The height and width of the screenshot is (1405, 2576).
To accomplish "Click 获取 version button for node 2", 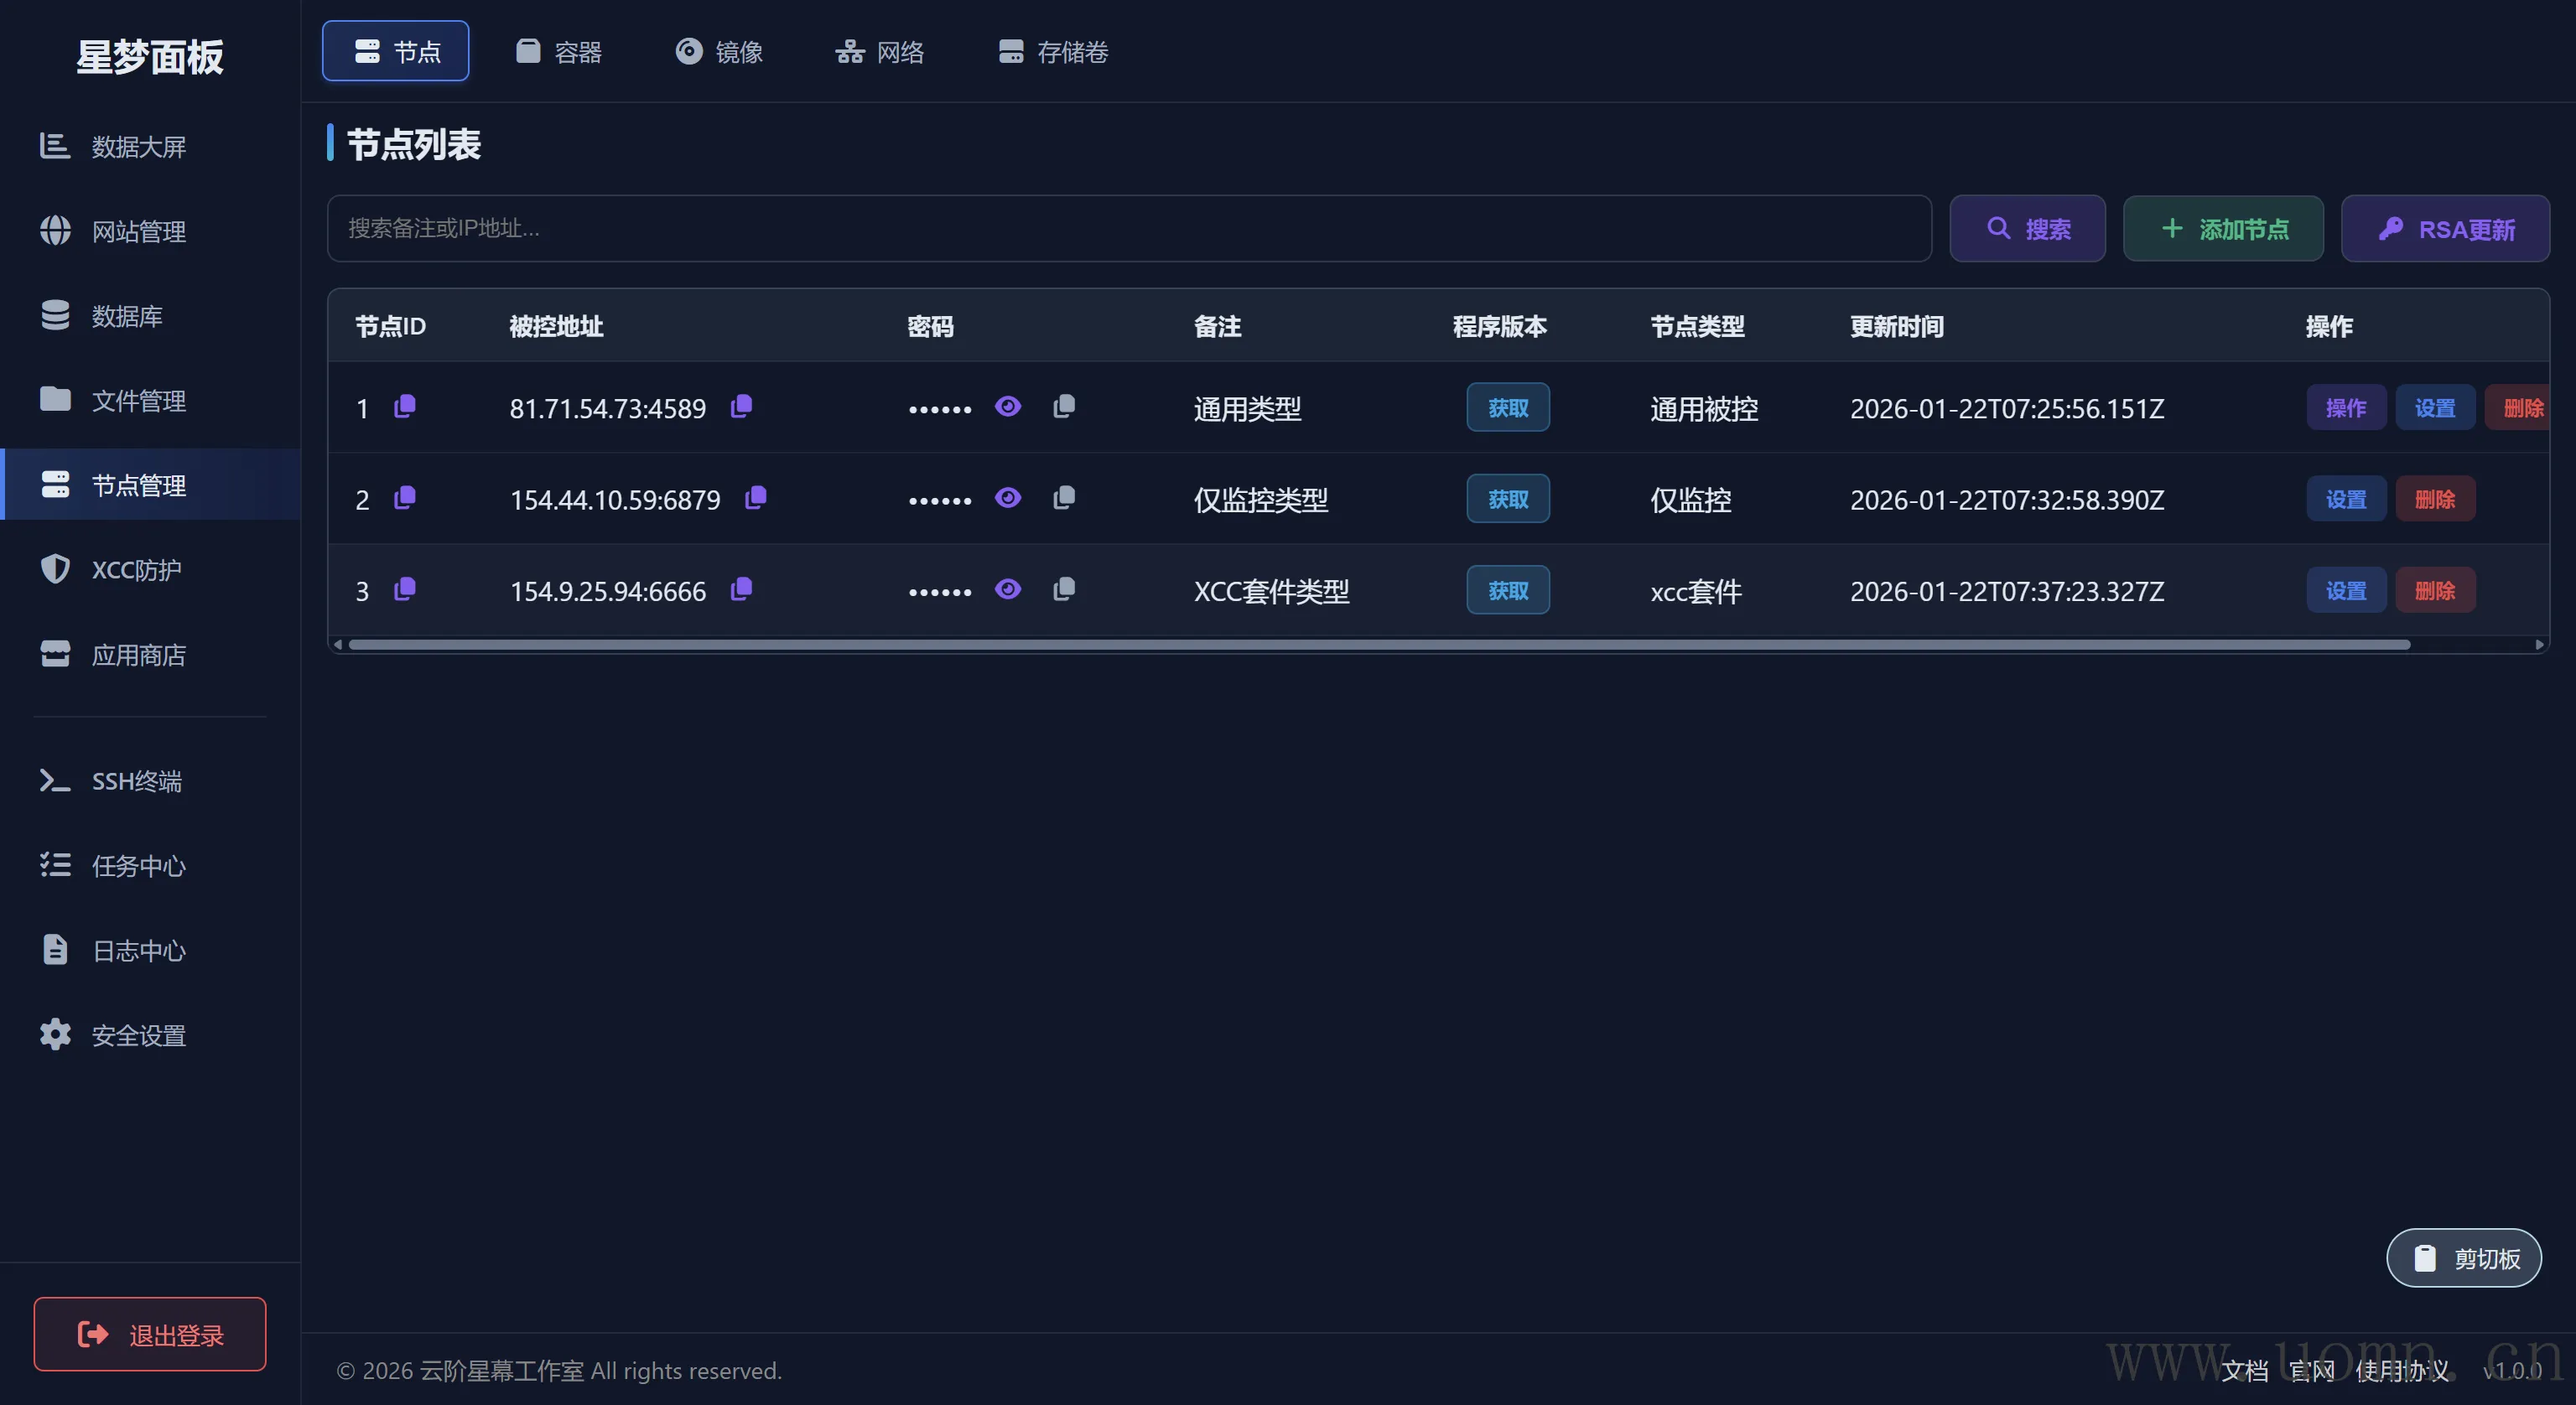I will (1507, 499).
